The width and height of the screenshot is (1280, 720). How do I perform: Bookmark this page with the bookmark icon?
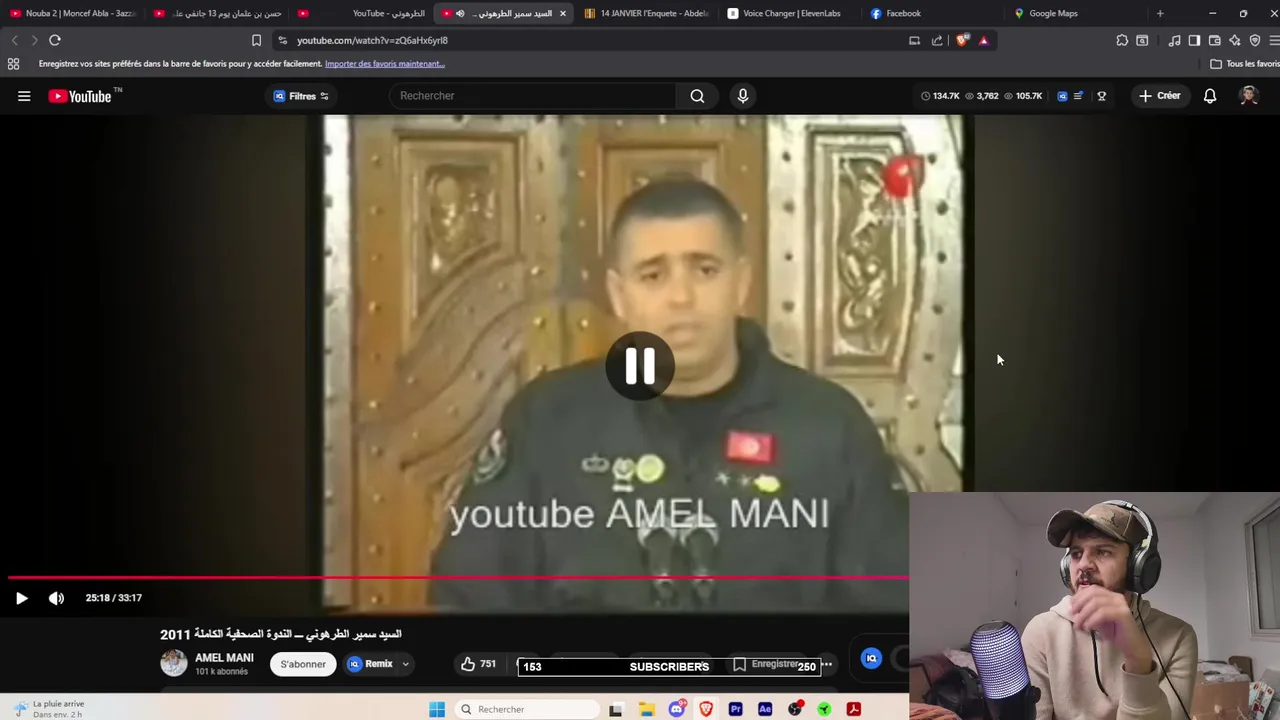(x=256, y=40)
